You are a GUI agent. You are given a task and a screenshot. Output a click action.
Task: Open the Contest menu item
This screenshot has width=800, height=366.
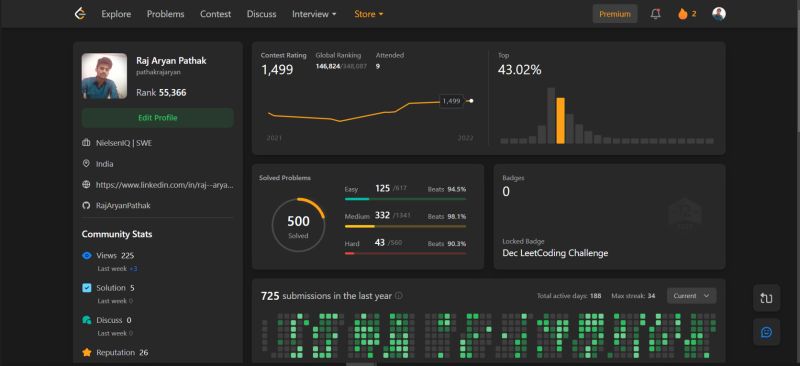pos(215,14)
